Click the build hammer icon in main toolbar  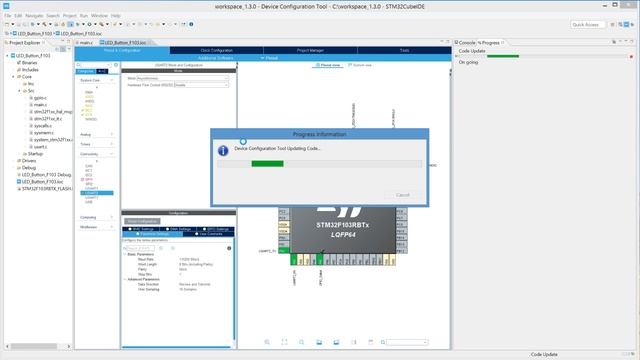click(x=44, y=24)
